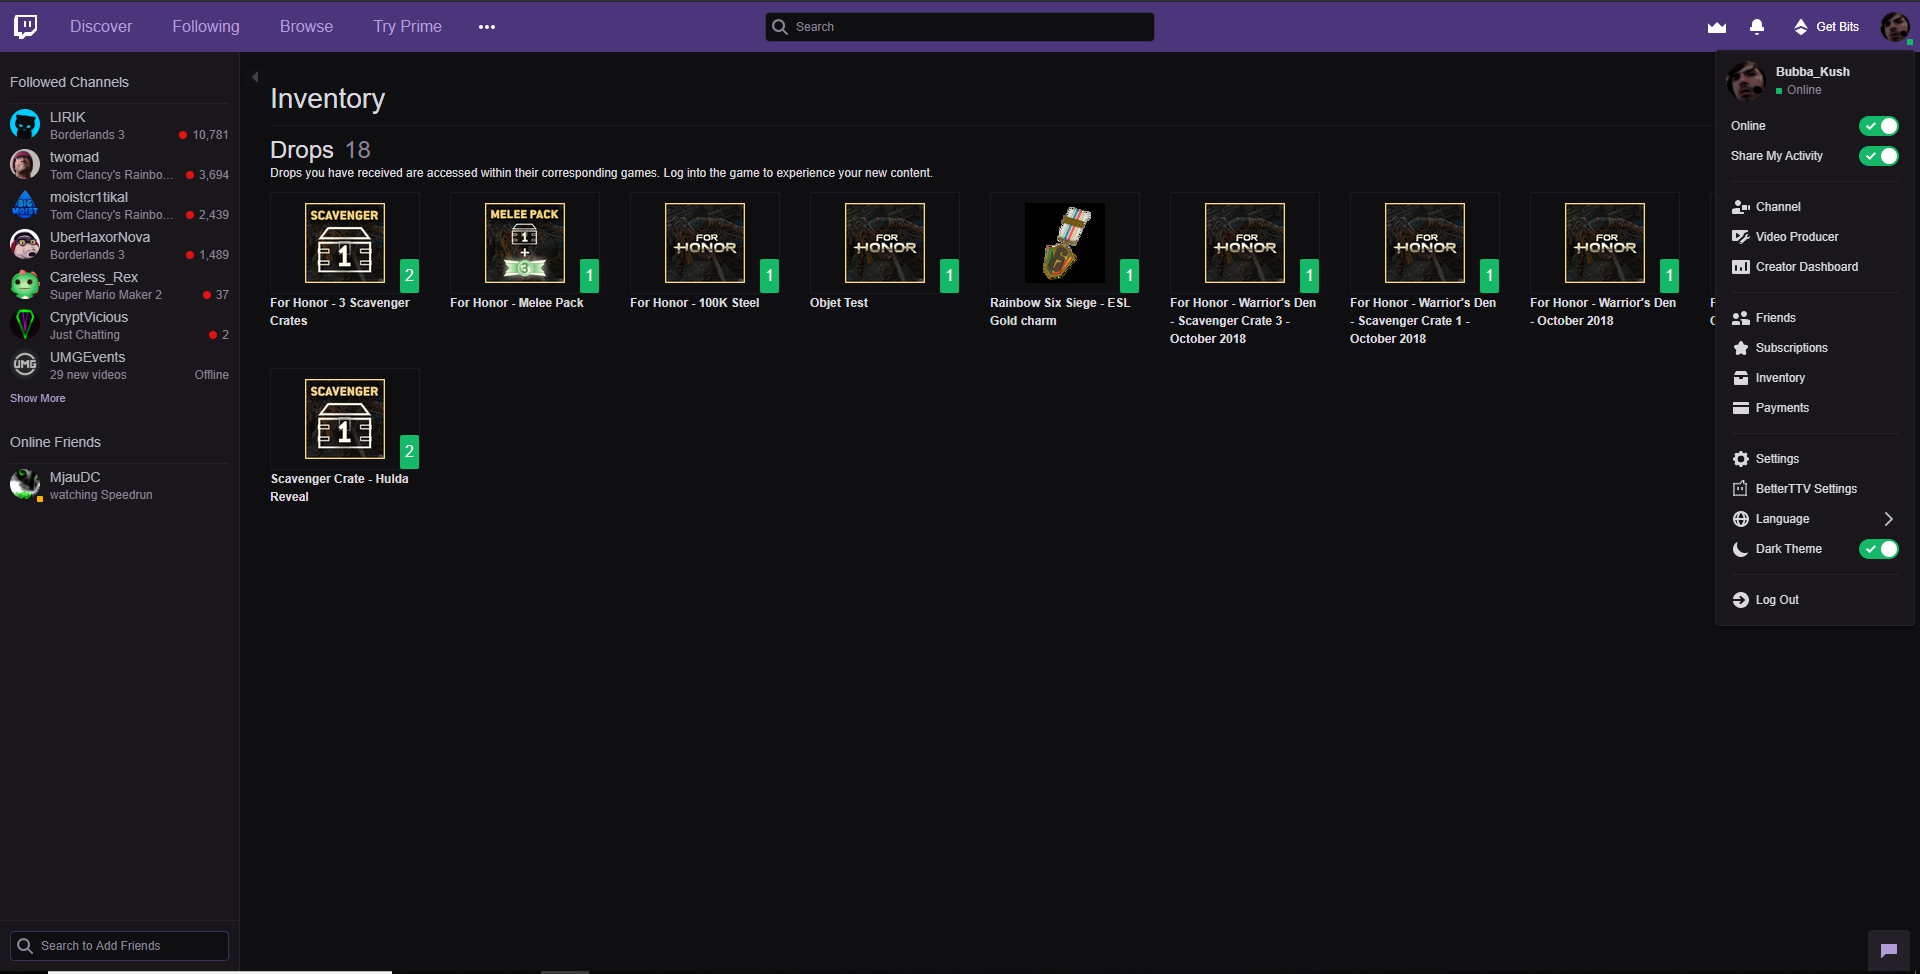Open UMGEvents channel avatar
1920x974 pixels.
25,365
